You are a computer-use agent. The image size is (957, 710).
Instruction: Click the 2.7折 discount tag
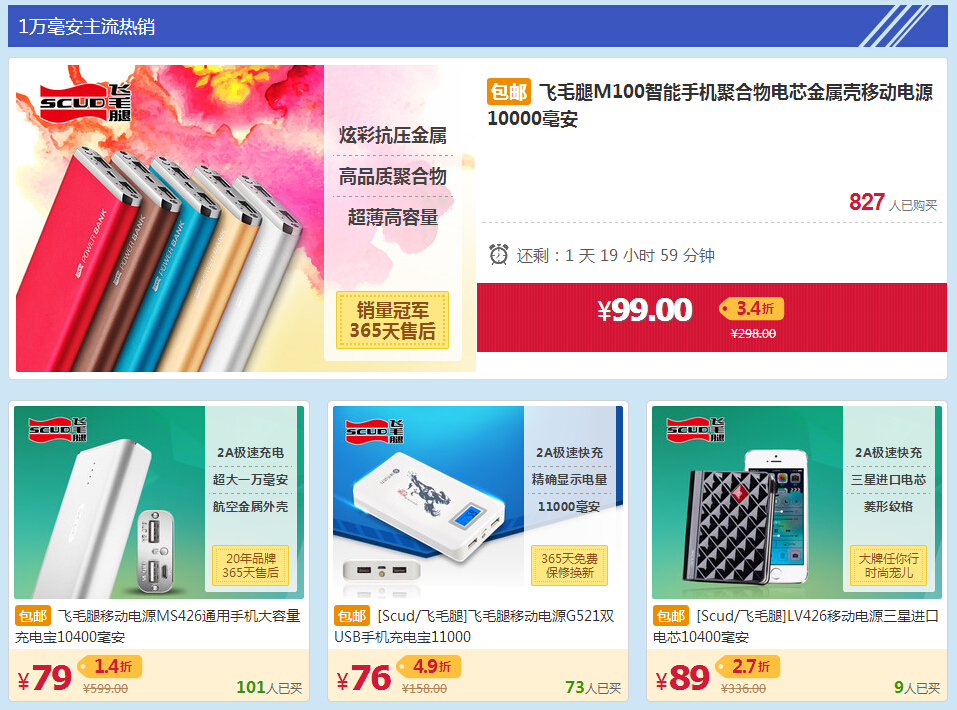coord(748,666)
